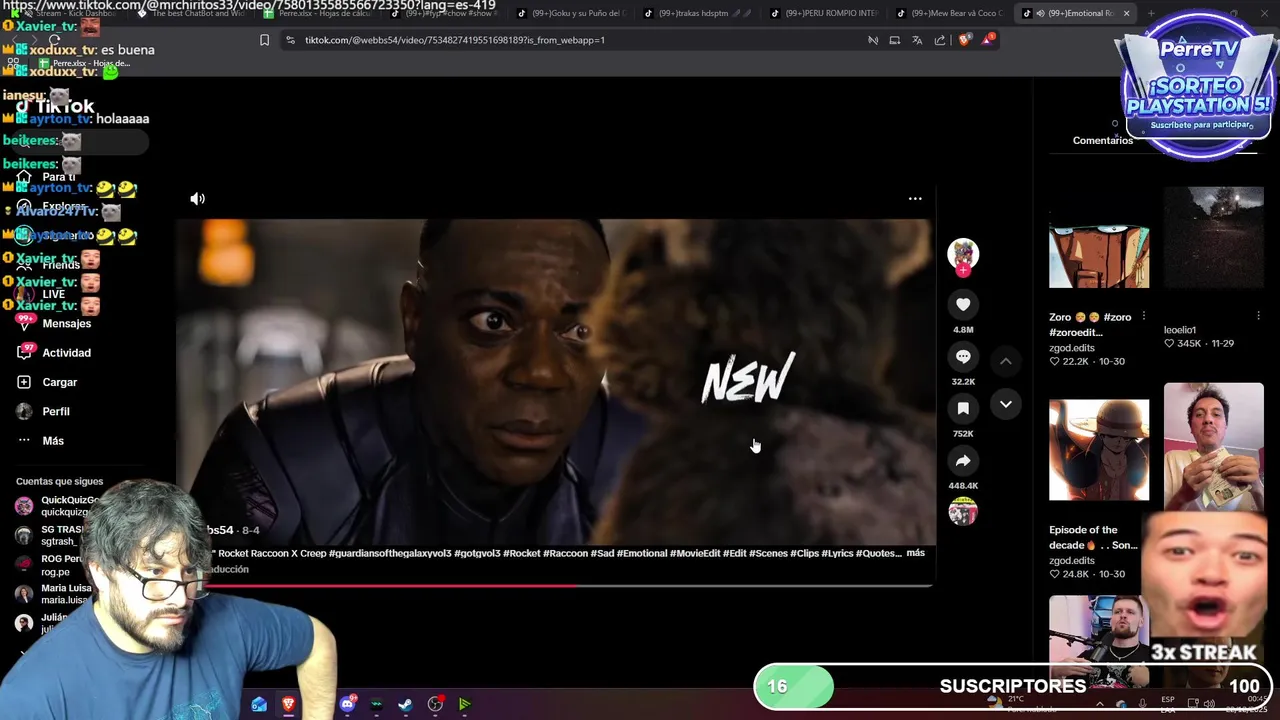Click the PerreTV PlayStation 5 giveaway banner
The image size is (1280, 720).
coord(1198,85)
